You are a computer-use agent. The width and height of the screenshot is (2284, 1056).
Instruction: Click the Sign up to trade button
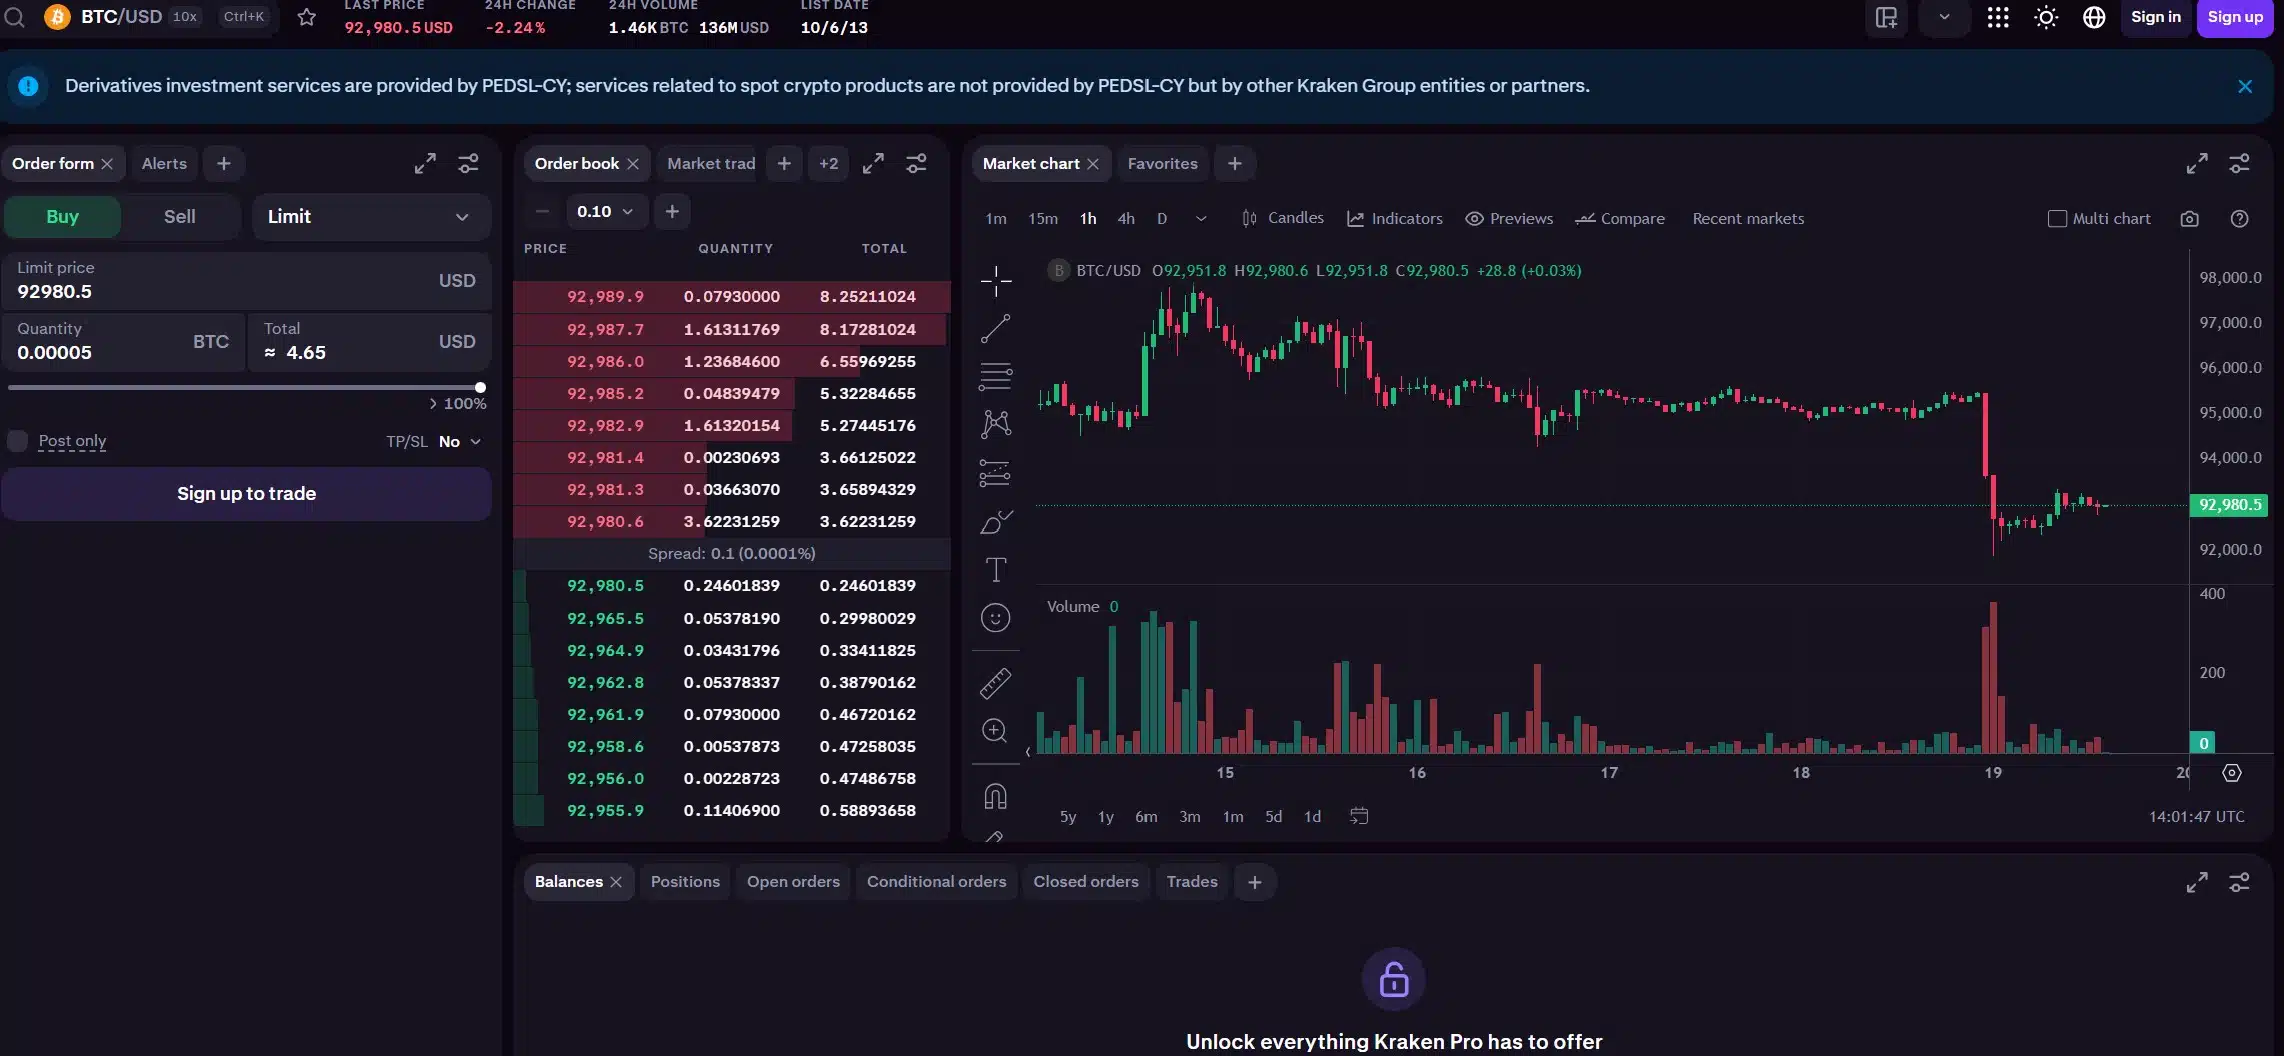pyautogui.click(x=246, y=493)
